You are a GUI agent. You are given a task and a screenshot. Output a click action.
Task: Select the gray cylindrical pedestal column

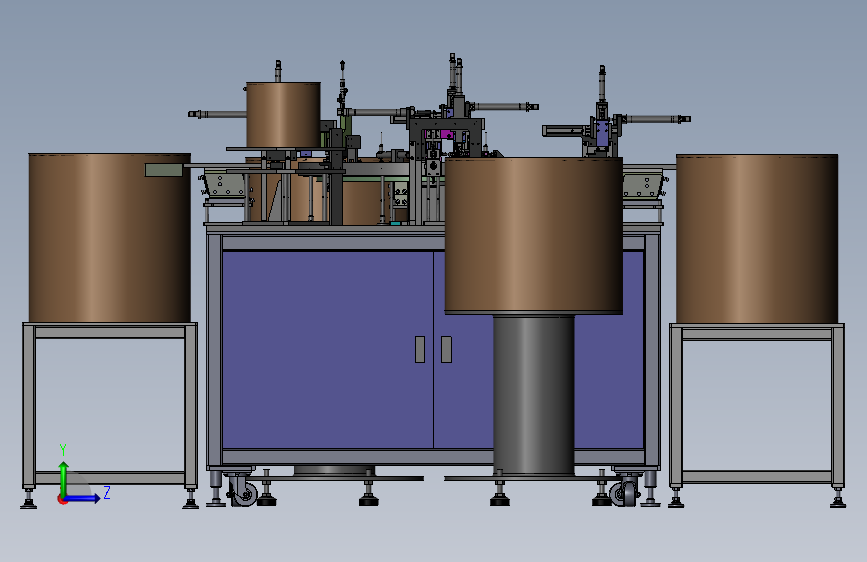534,394
